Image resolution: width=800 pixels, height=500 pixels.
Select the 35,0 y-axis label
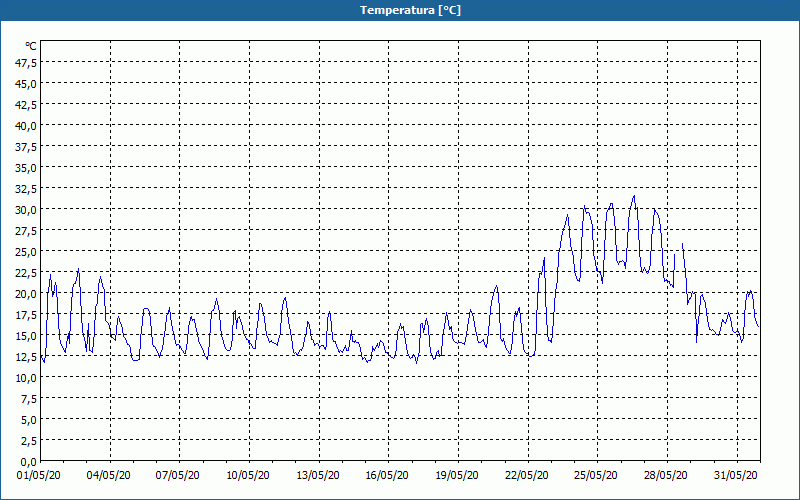[x=26, y=168]
